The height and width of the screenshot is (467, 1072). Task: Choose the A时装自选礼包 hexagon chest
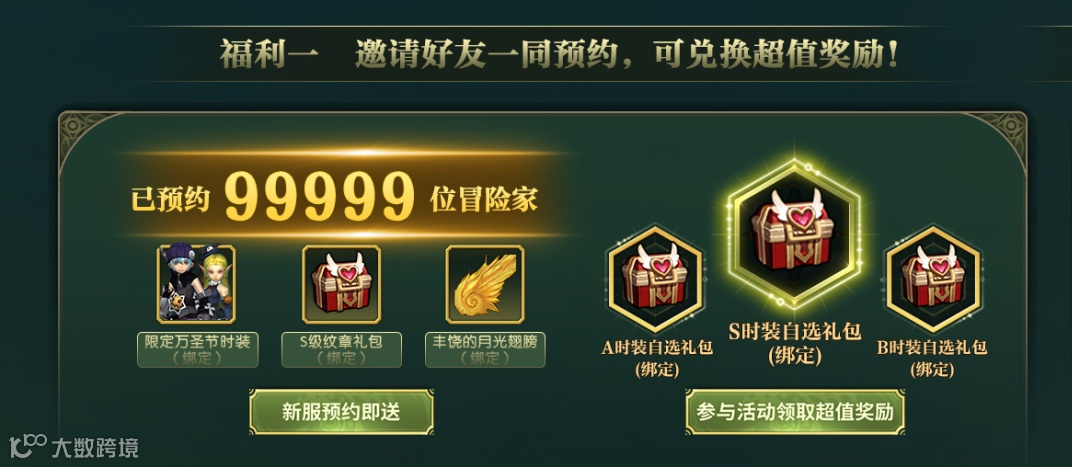[x=655, y=278]
